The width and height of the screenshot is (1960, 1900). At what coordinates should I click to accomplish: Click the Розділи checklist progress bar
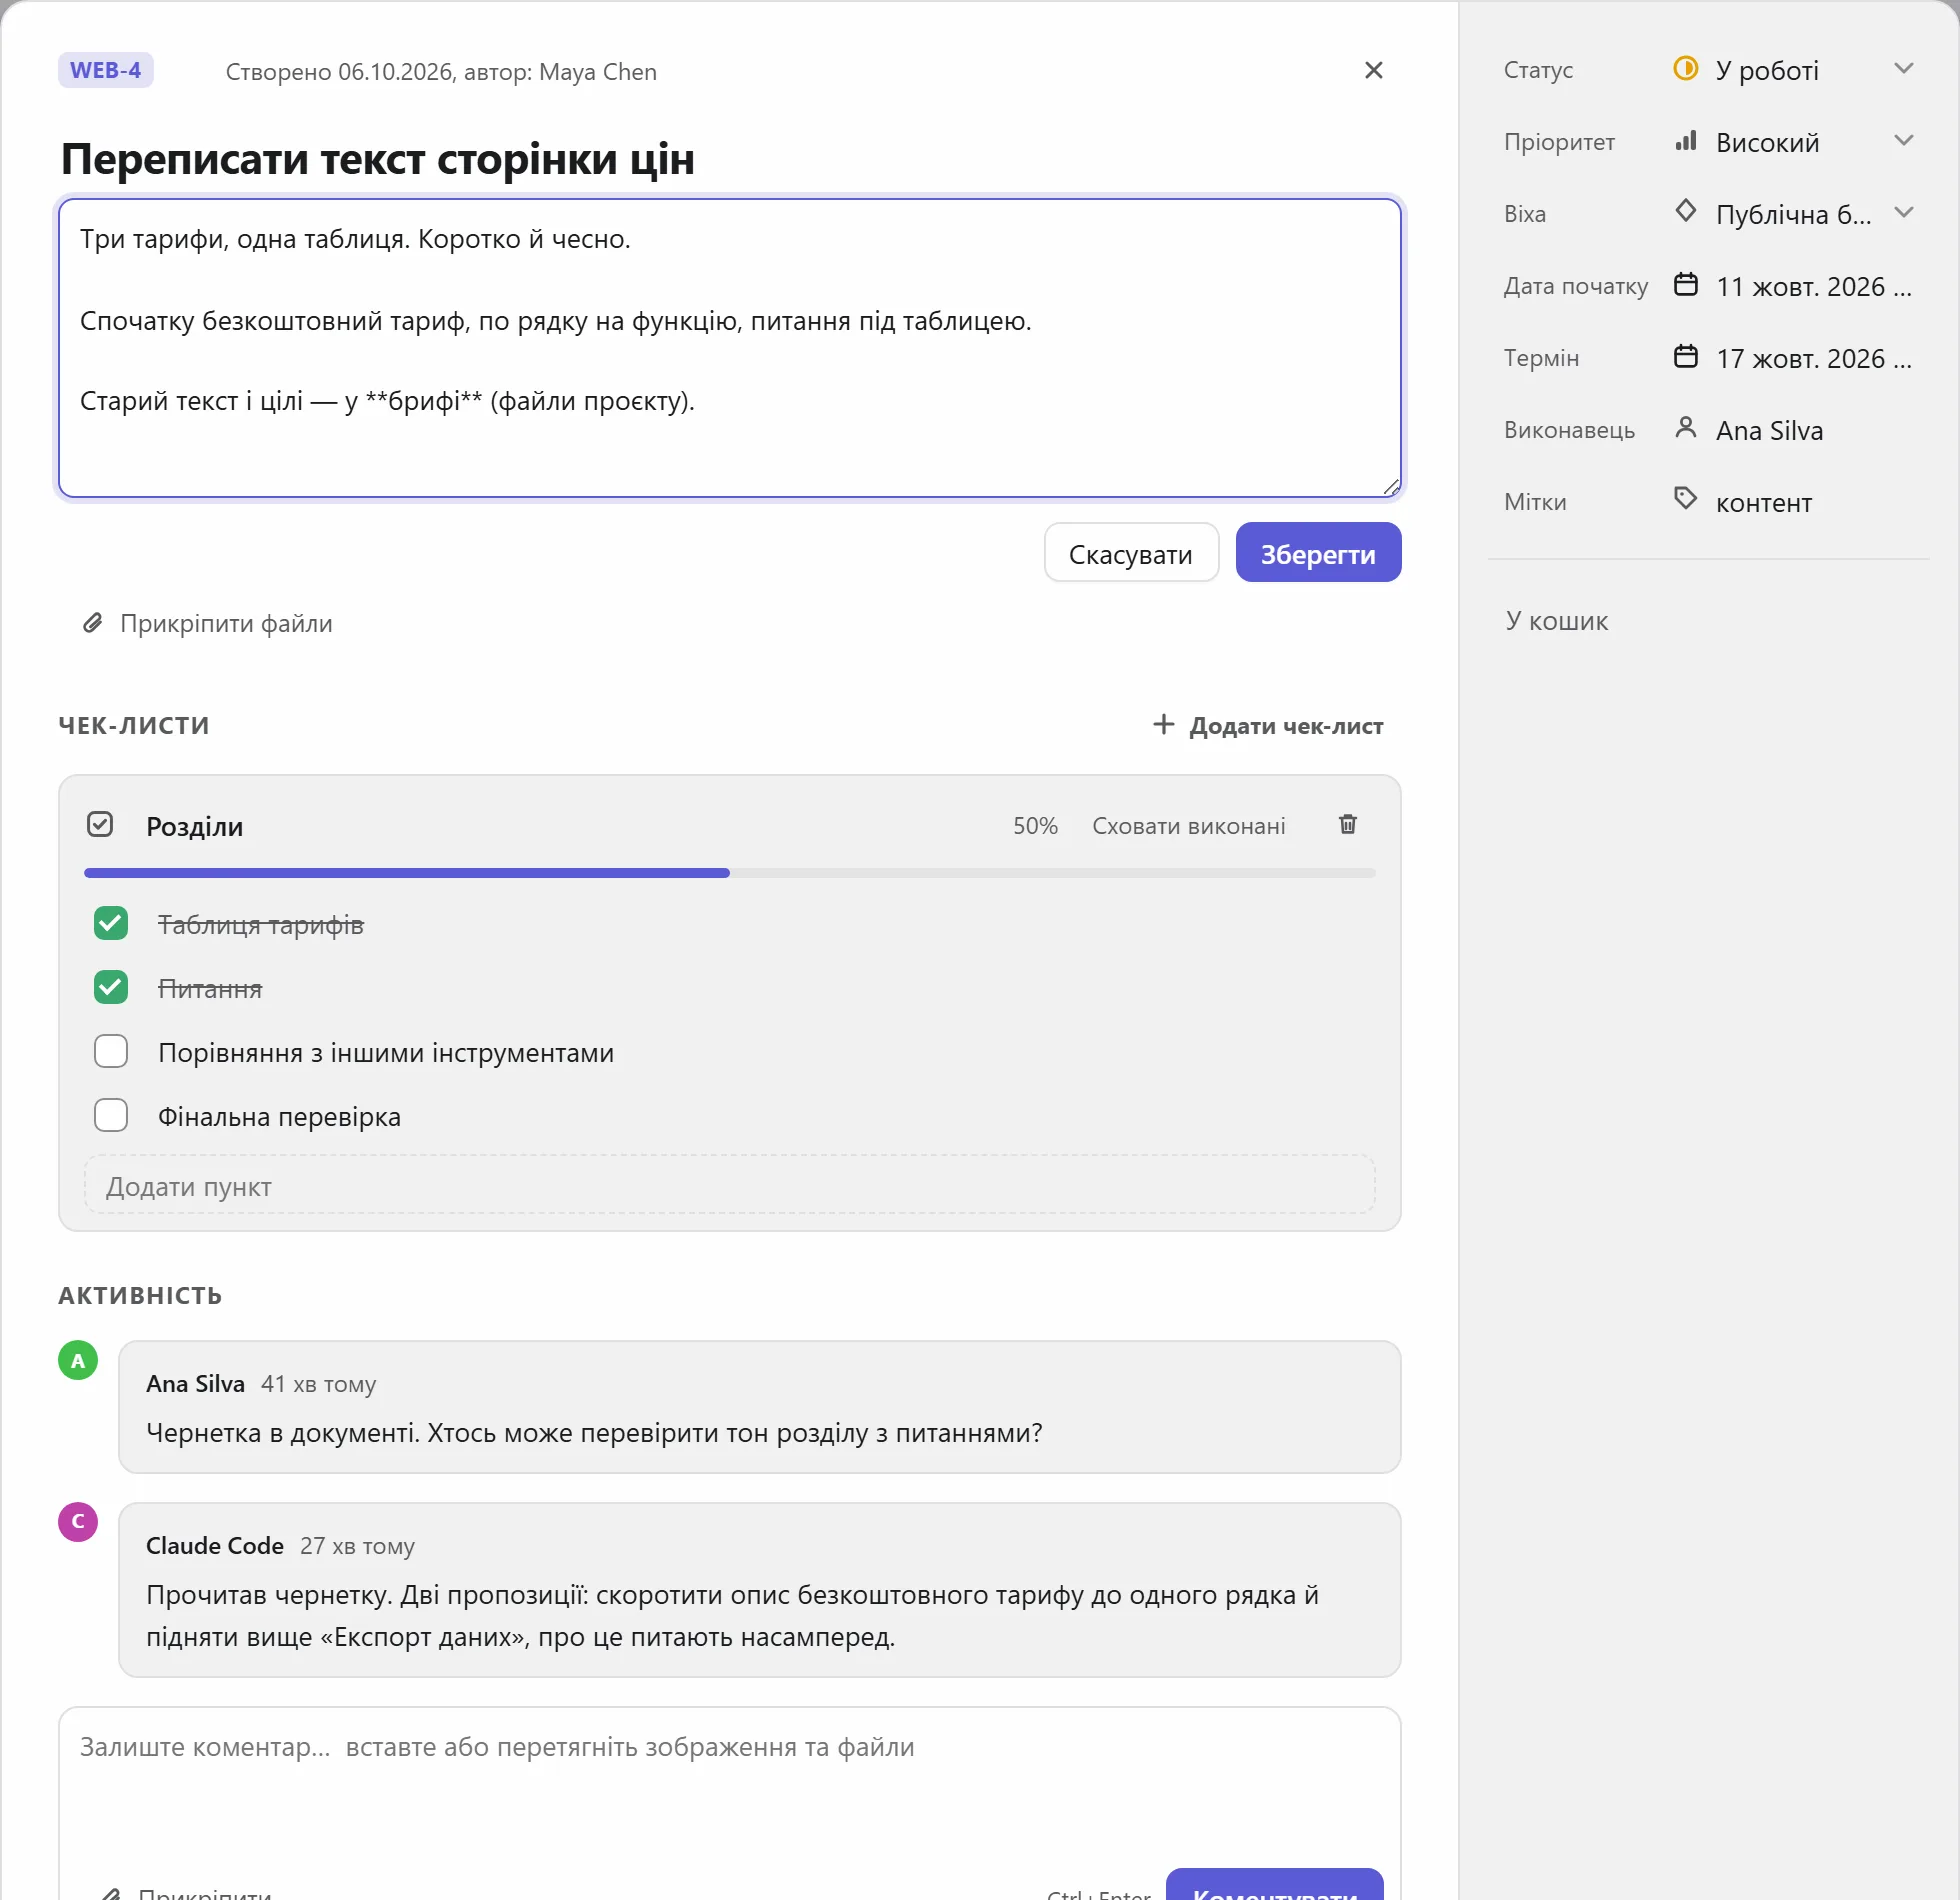point(730,873)
